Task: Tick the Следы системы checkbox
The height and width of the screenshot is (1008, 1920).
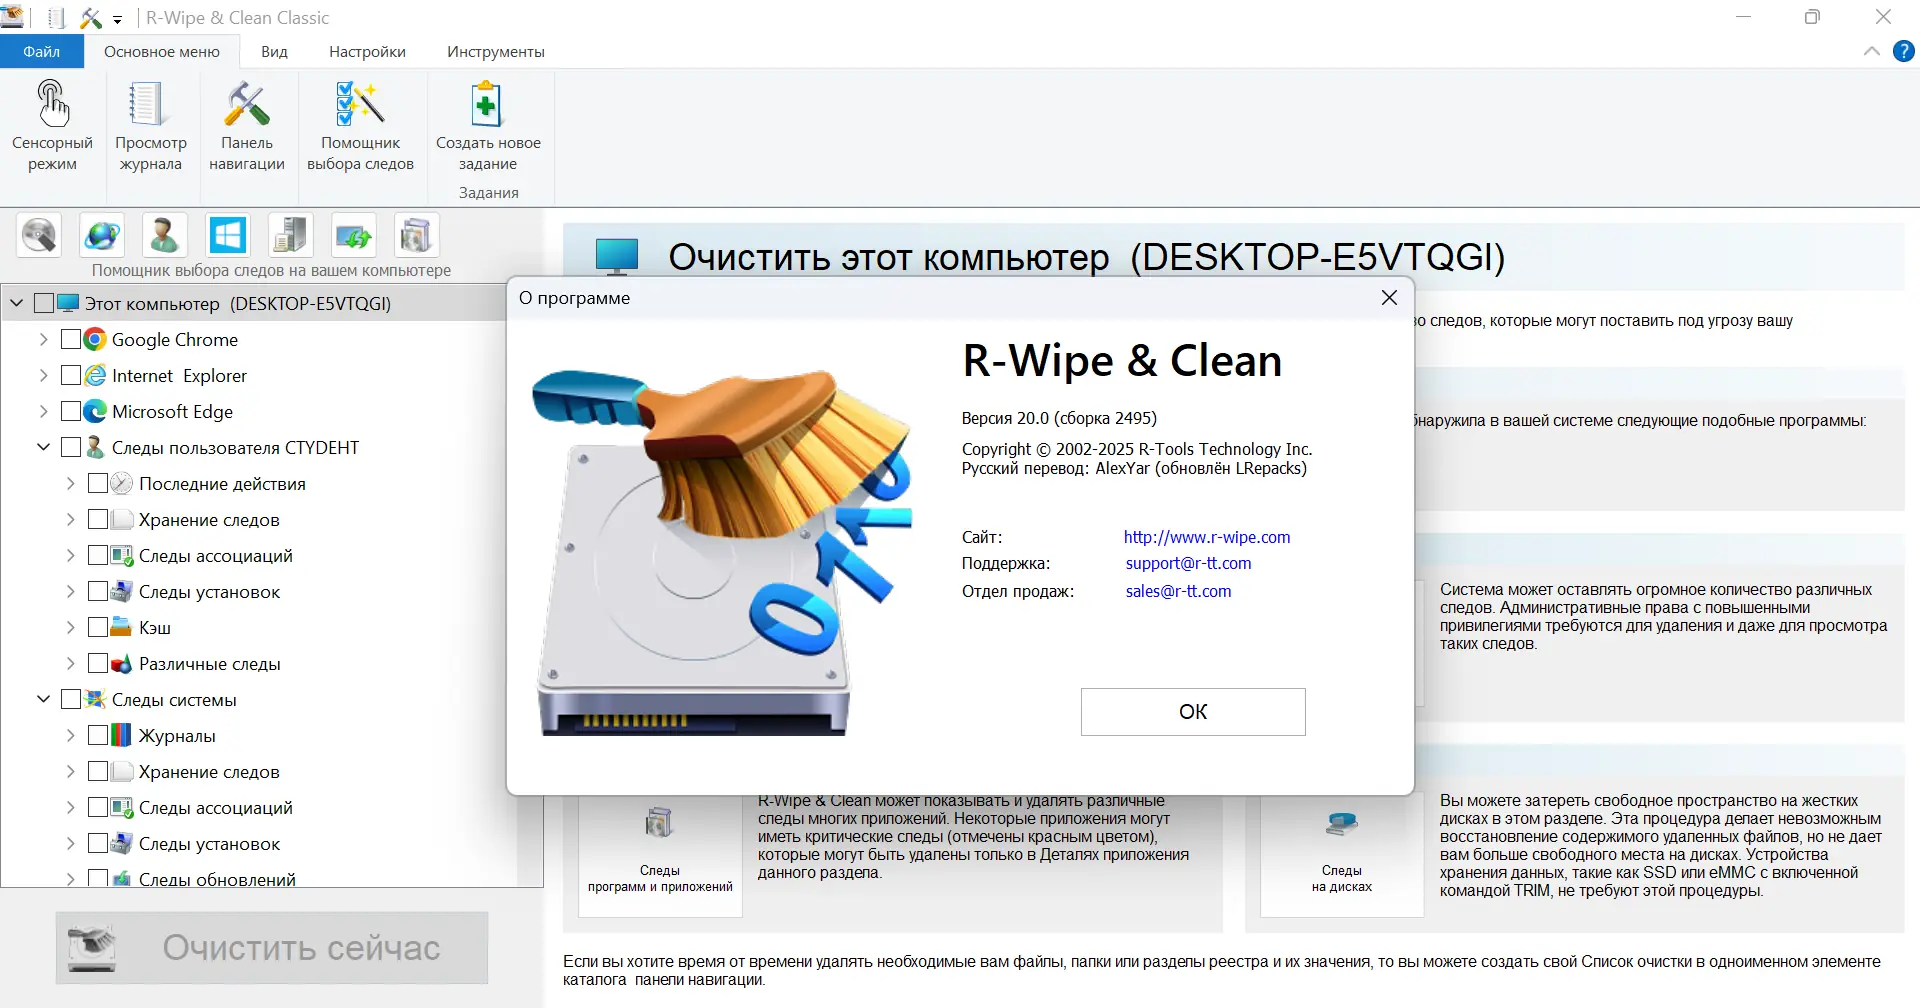Action: click(70, 698)
